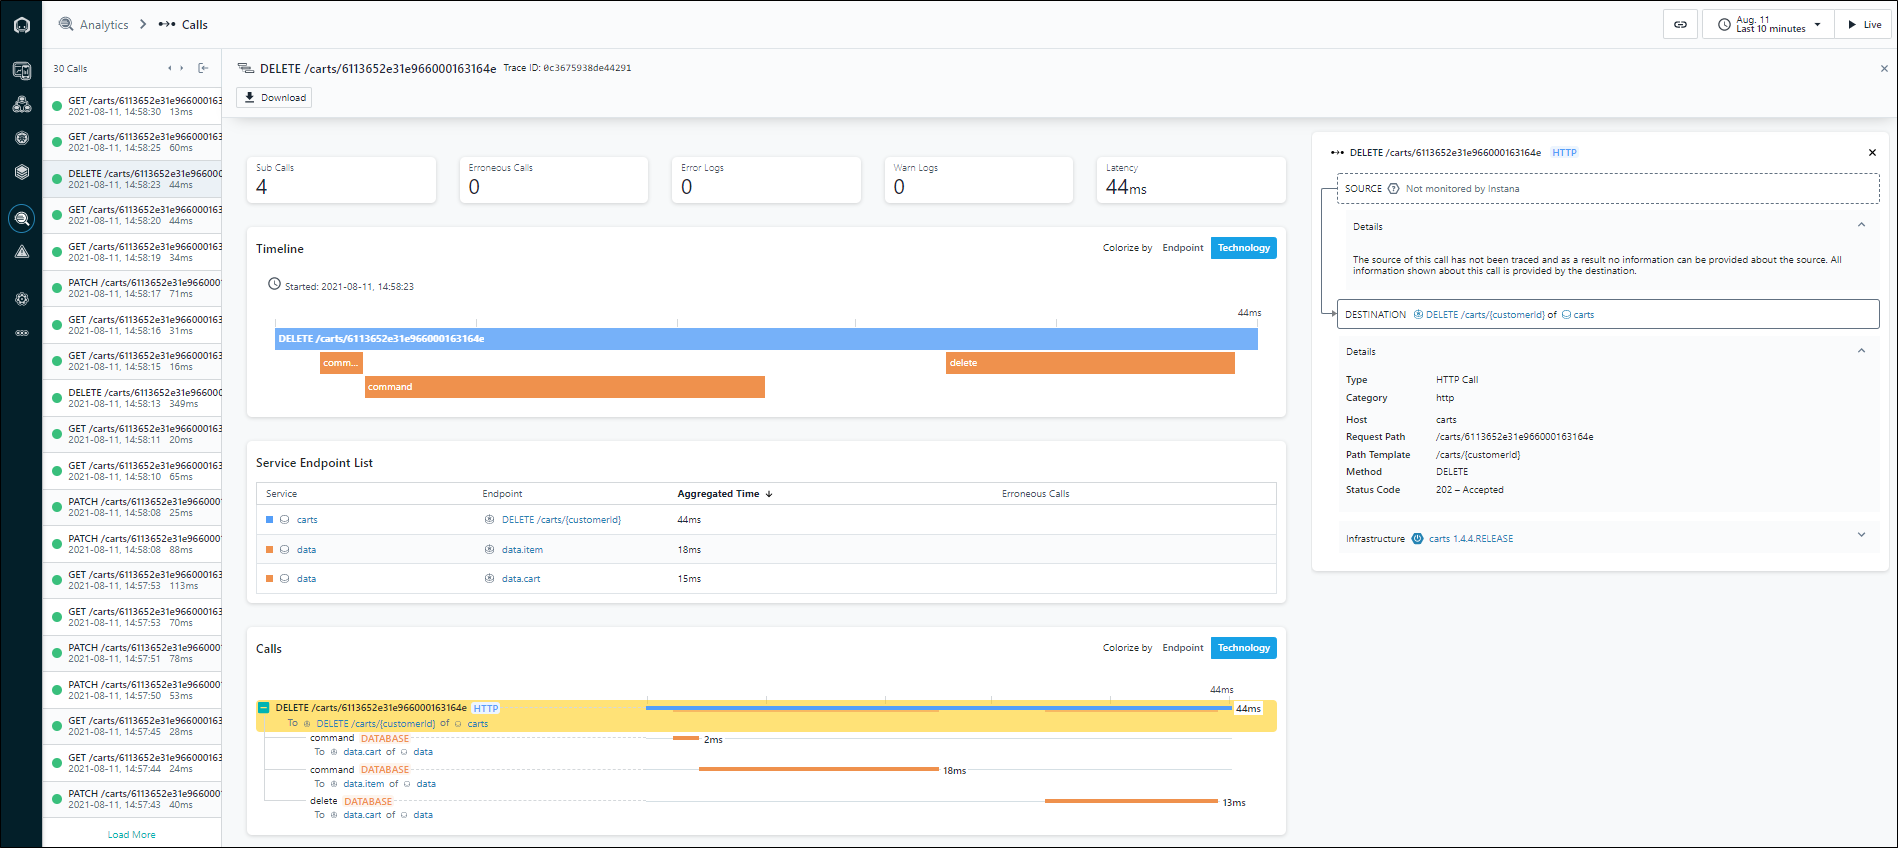The width and height of the screenshot is (1898, 848).
Task: Open the GET call taking 113ms
Action: click(132, 580)
